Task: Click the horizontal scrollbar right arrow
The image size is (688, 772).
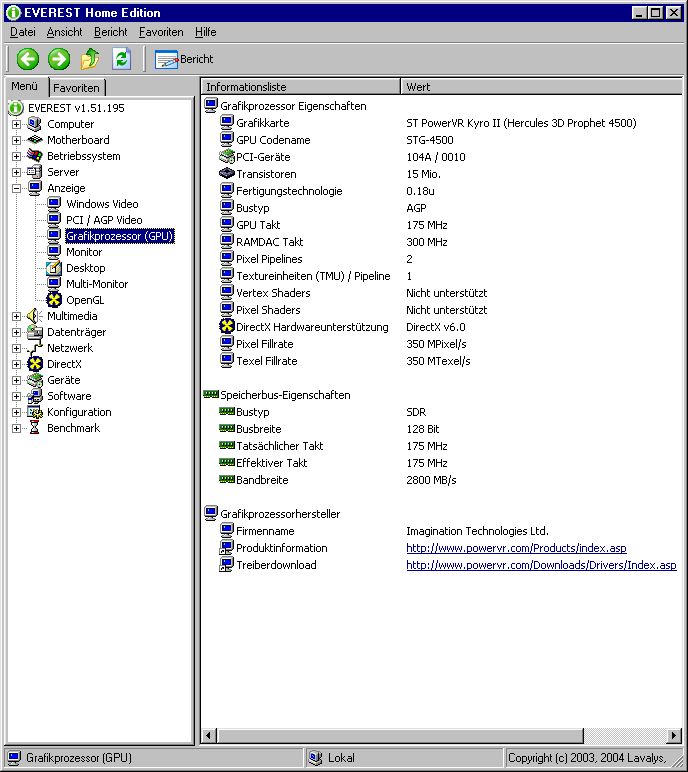Action: point(674,736)
